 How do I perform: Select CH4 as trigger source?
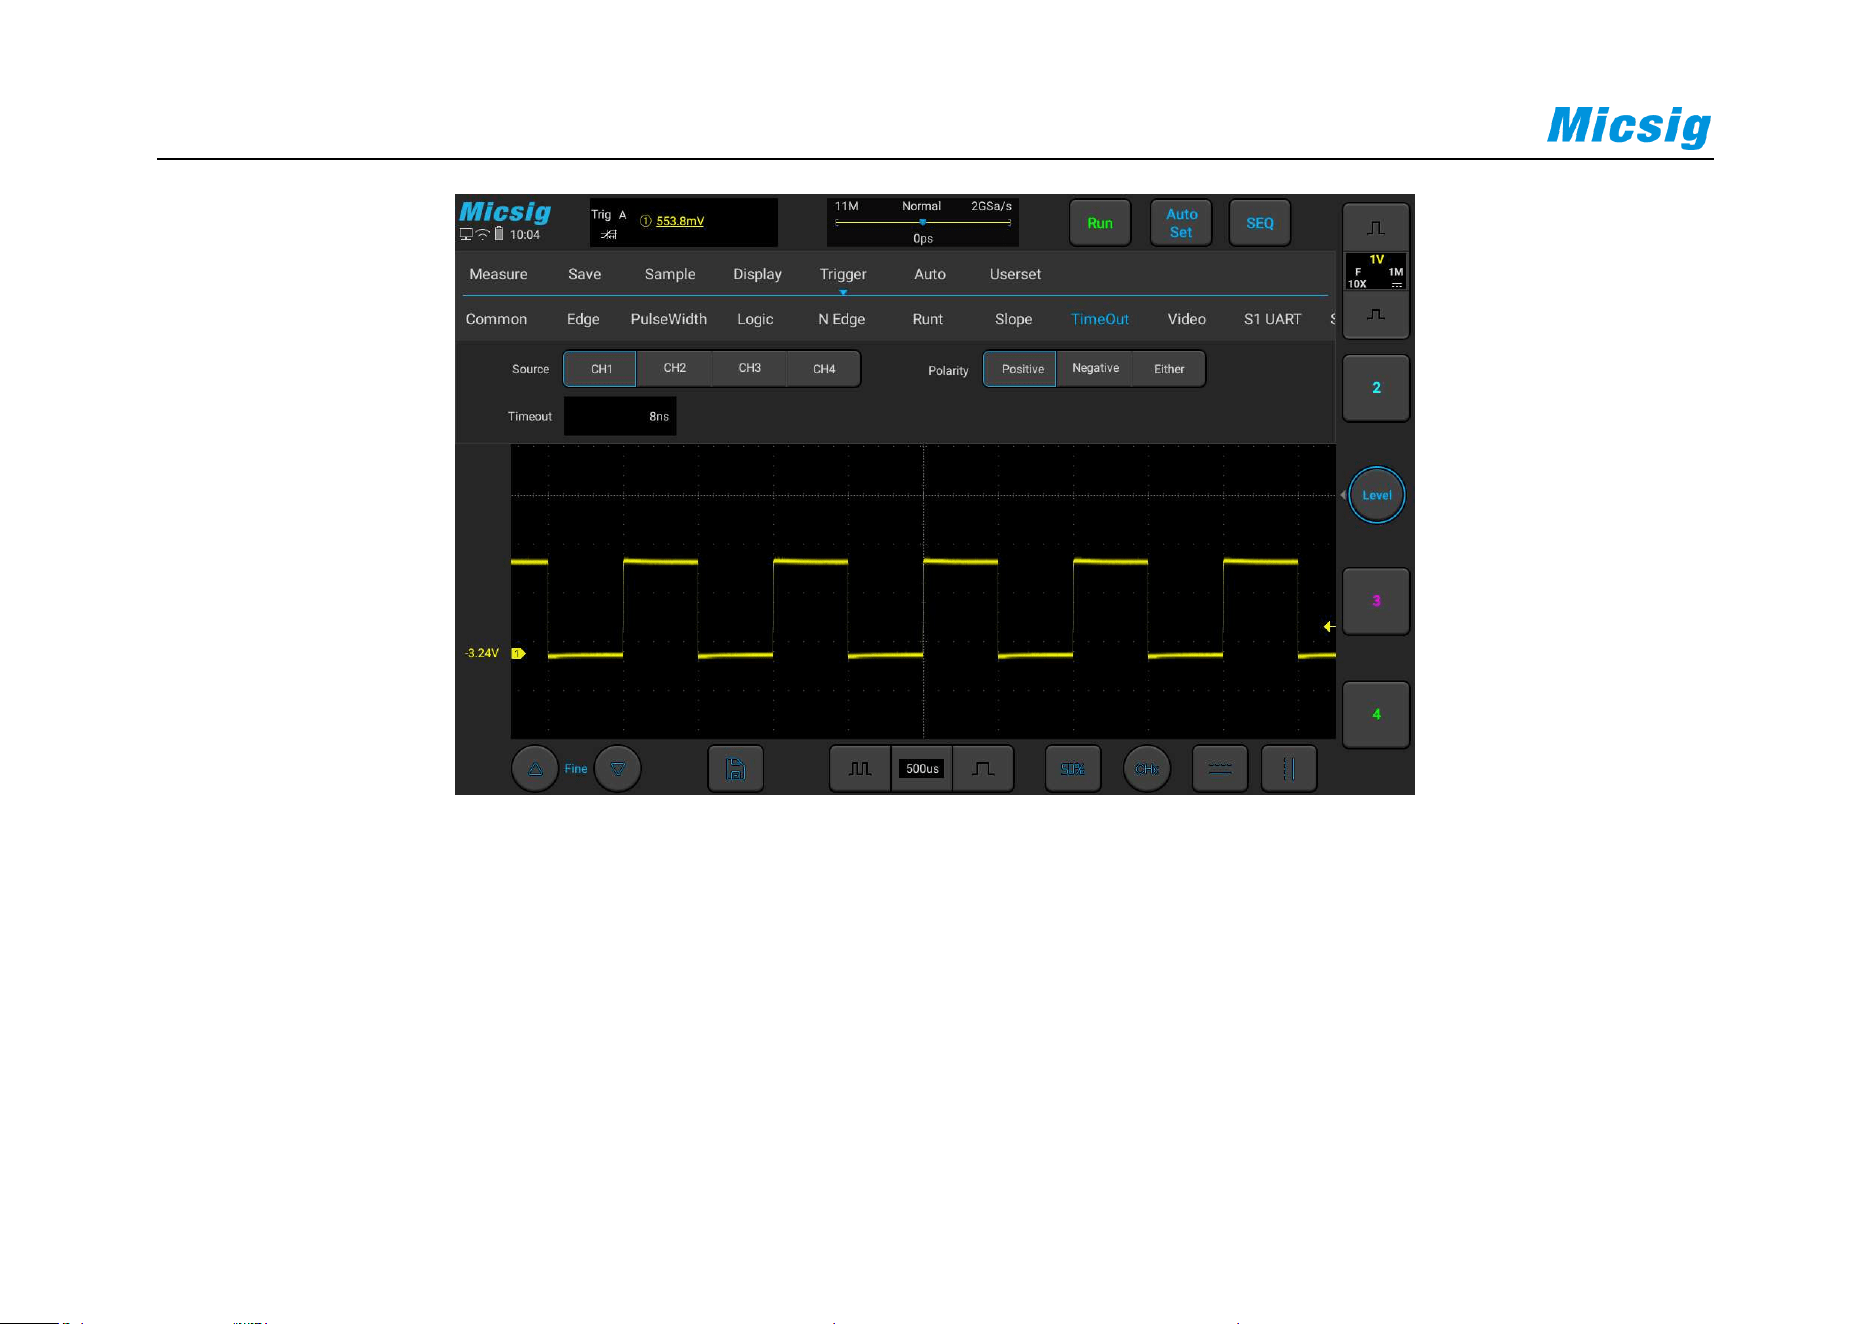[x=824, y=369]
